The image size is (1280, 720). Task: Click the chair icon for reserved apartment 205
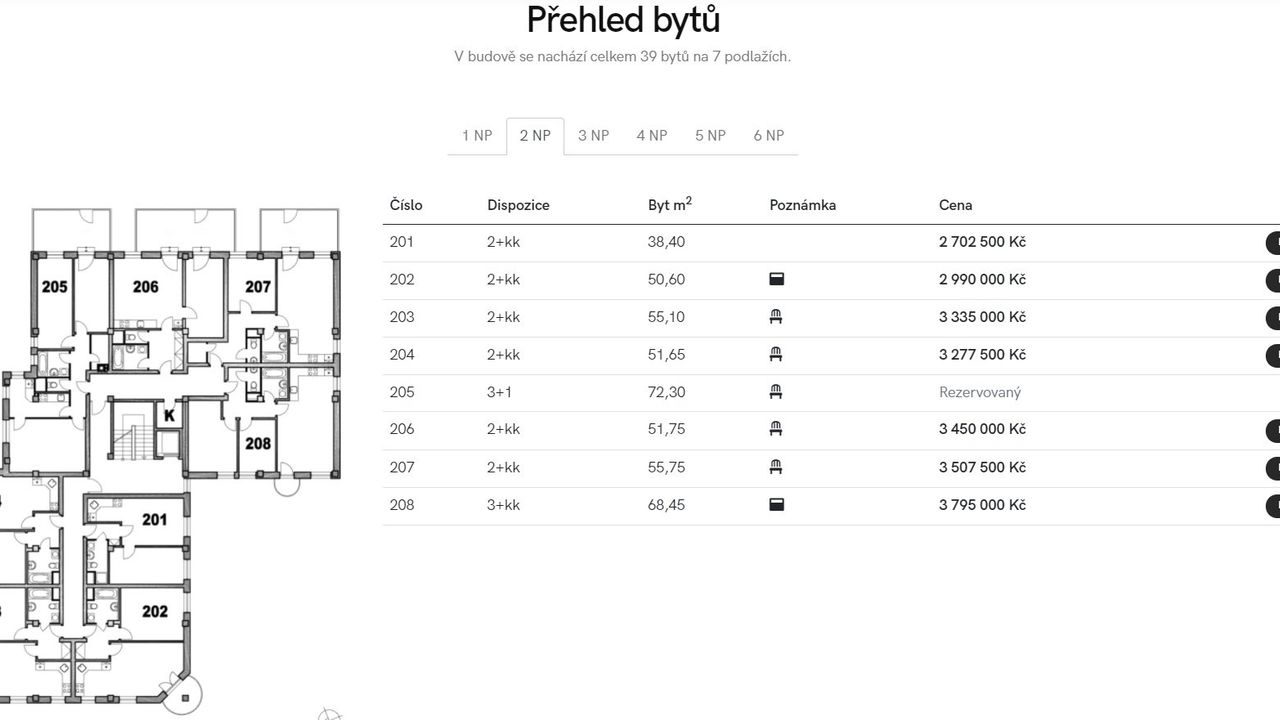[x=776, y=392]
